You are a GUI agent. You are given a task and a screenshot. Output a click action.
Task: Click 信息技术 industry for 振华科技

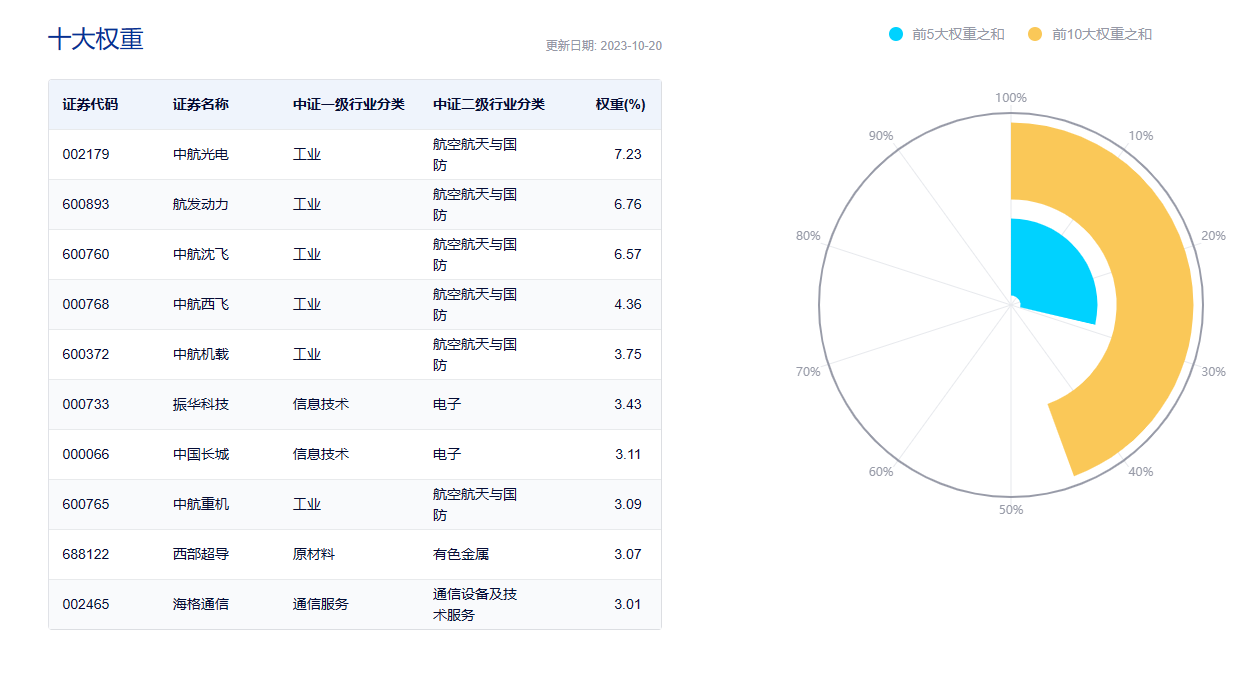(321, 404)
